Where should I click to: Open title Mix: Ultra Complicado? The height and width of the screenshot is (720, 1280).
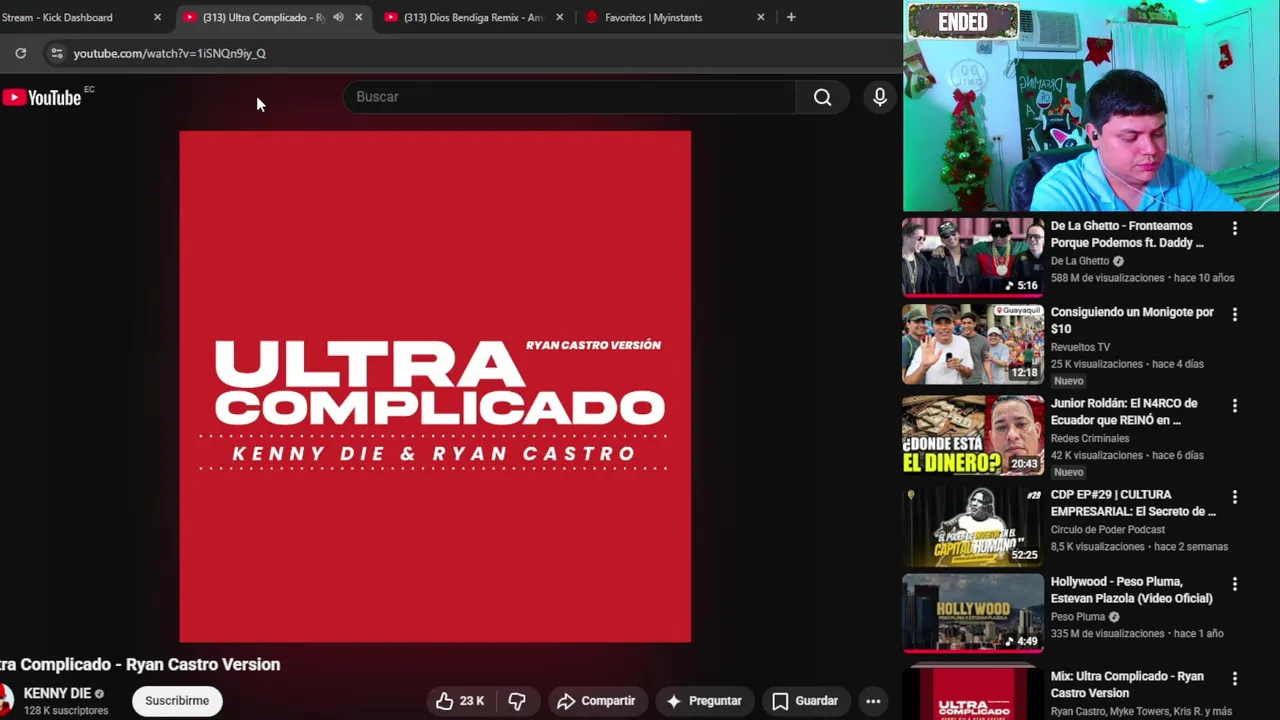pos(1127,684)
